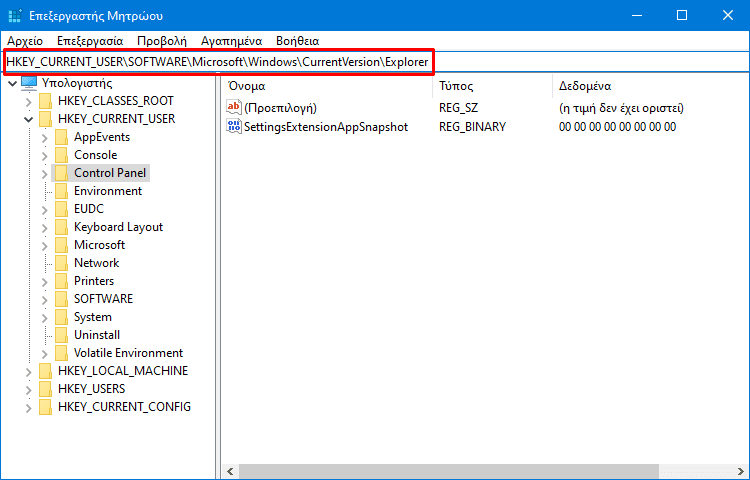Click the SOFTWARE folder icon
The height and width of the screenshot is (480, 750).
pos(61,299)
